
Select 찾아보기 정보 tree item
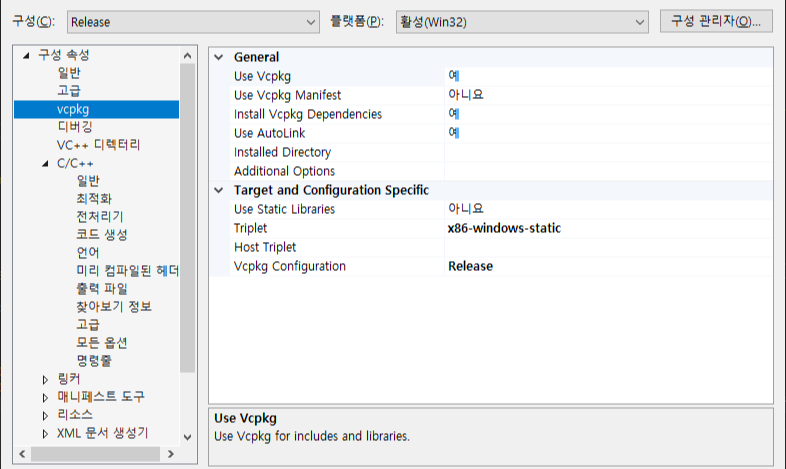pos(114,307)
